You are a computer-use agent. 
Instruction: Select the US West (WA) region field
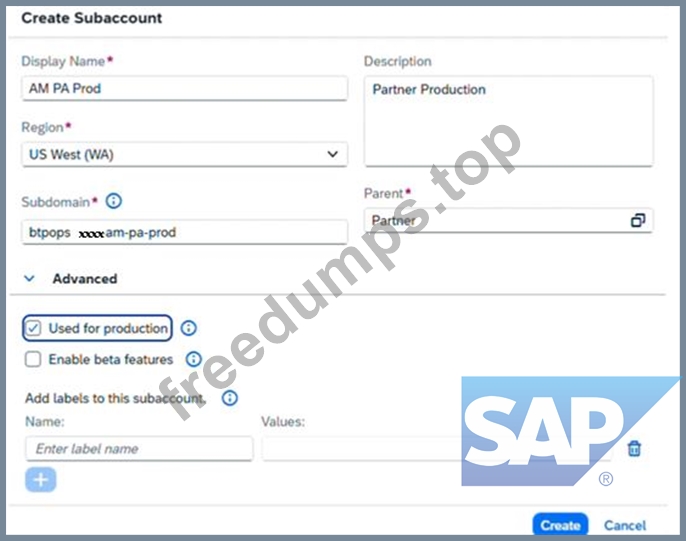click(185, 154)
